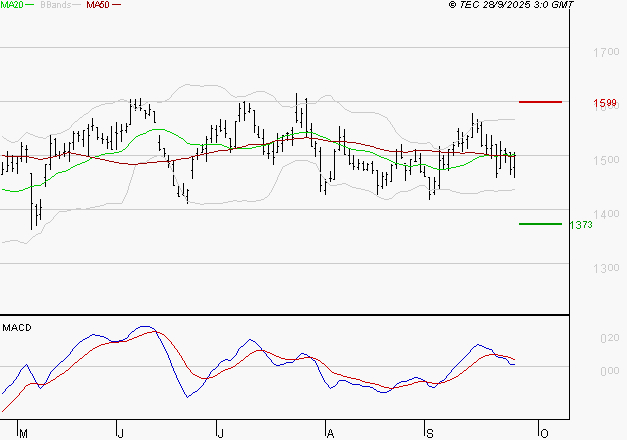Click the 1373 support price label

[x=582, y=225]
